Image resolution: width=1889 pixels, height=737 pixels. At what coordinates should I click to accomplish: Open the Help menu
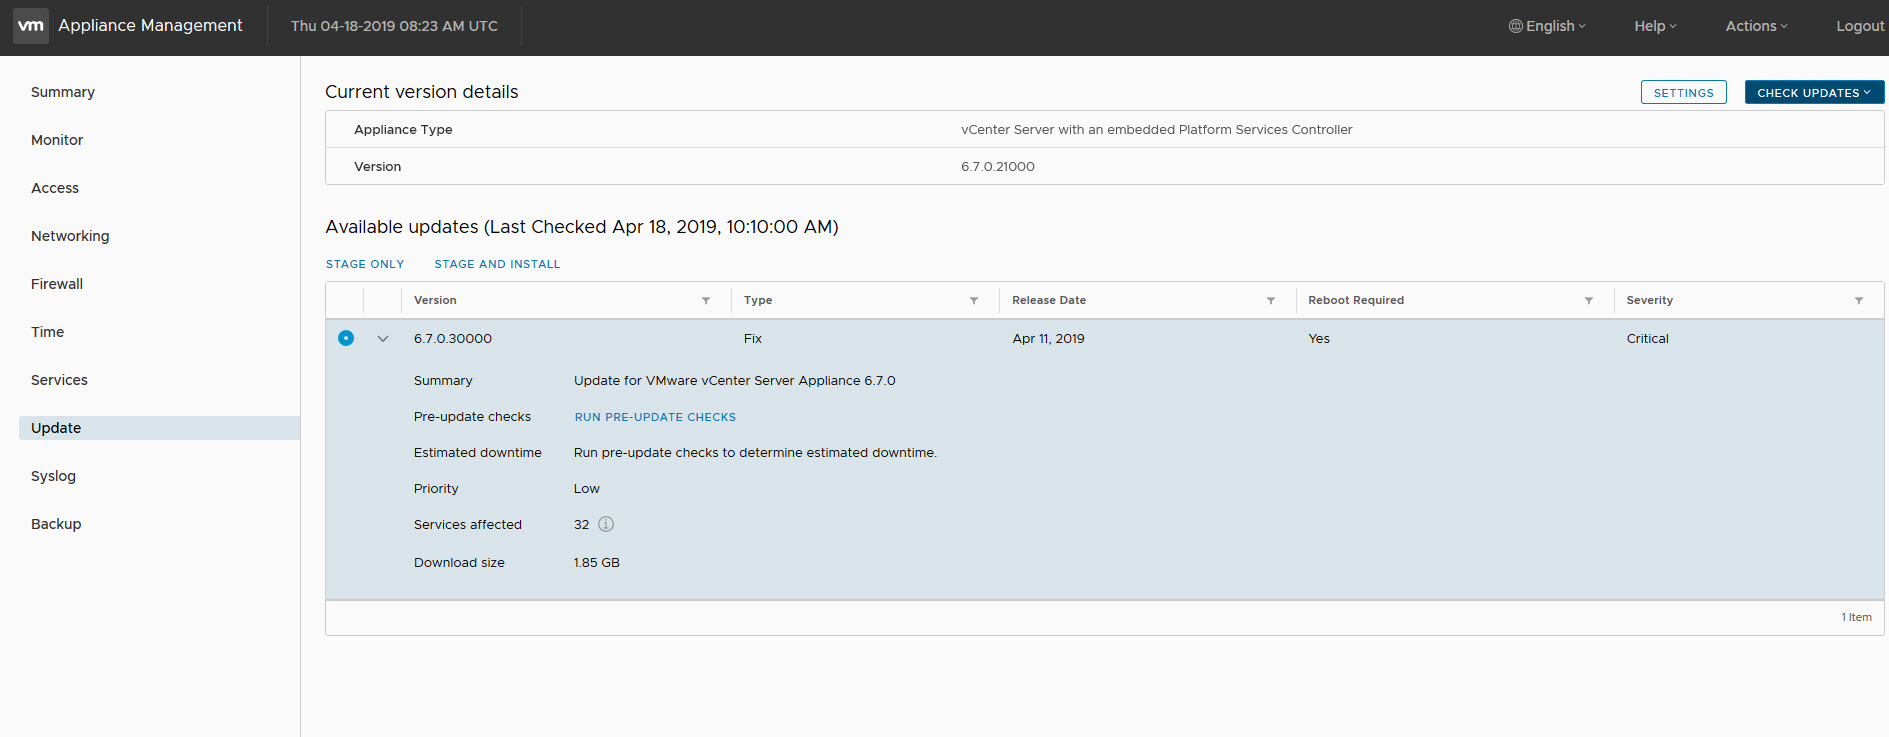click(1655, 26)
